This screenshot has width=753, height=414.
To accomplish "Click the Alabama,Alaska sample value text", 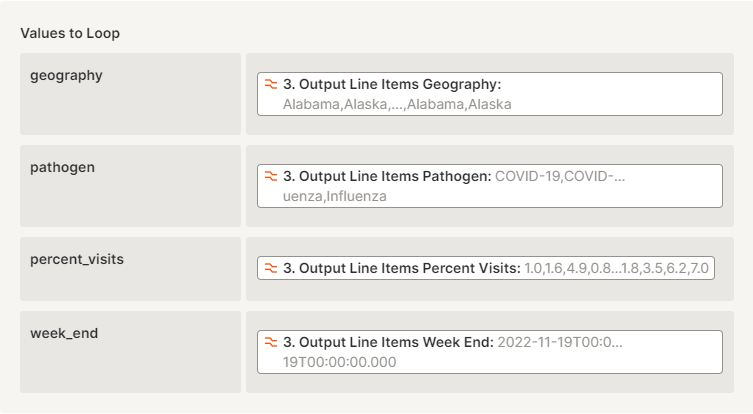I will [x=398, y=104].
